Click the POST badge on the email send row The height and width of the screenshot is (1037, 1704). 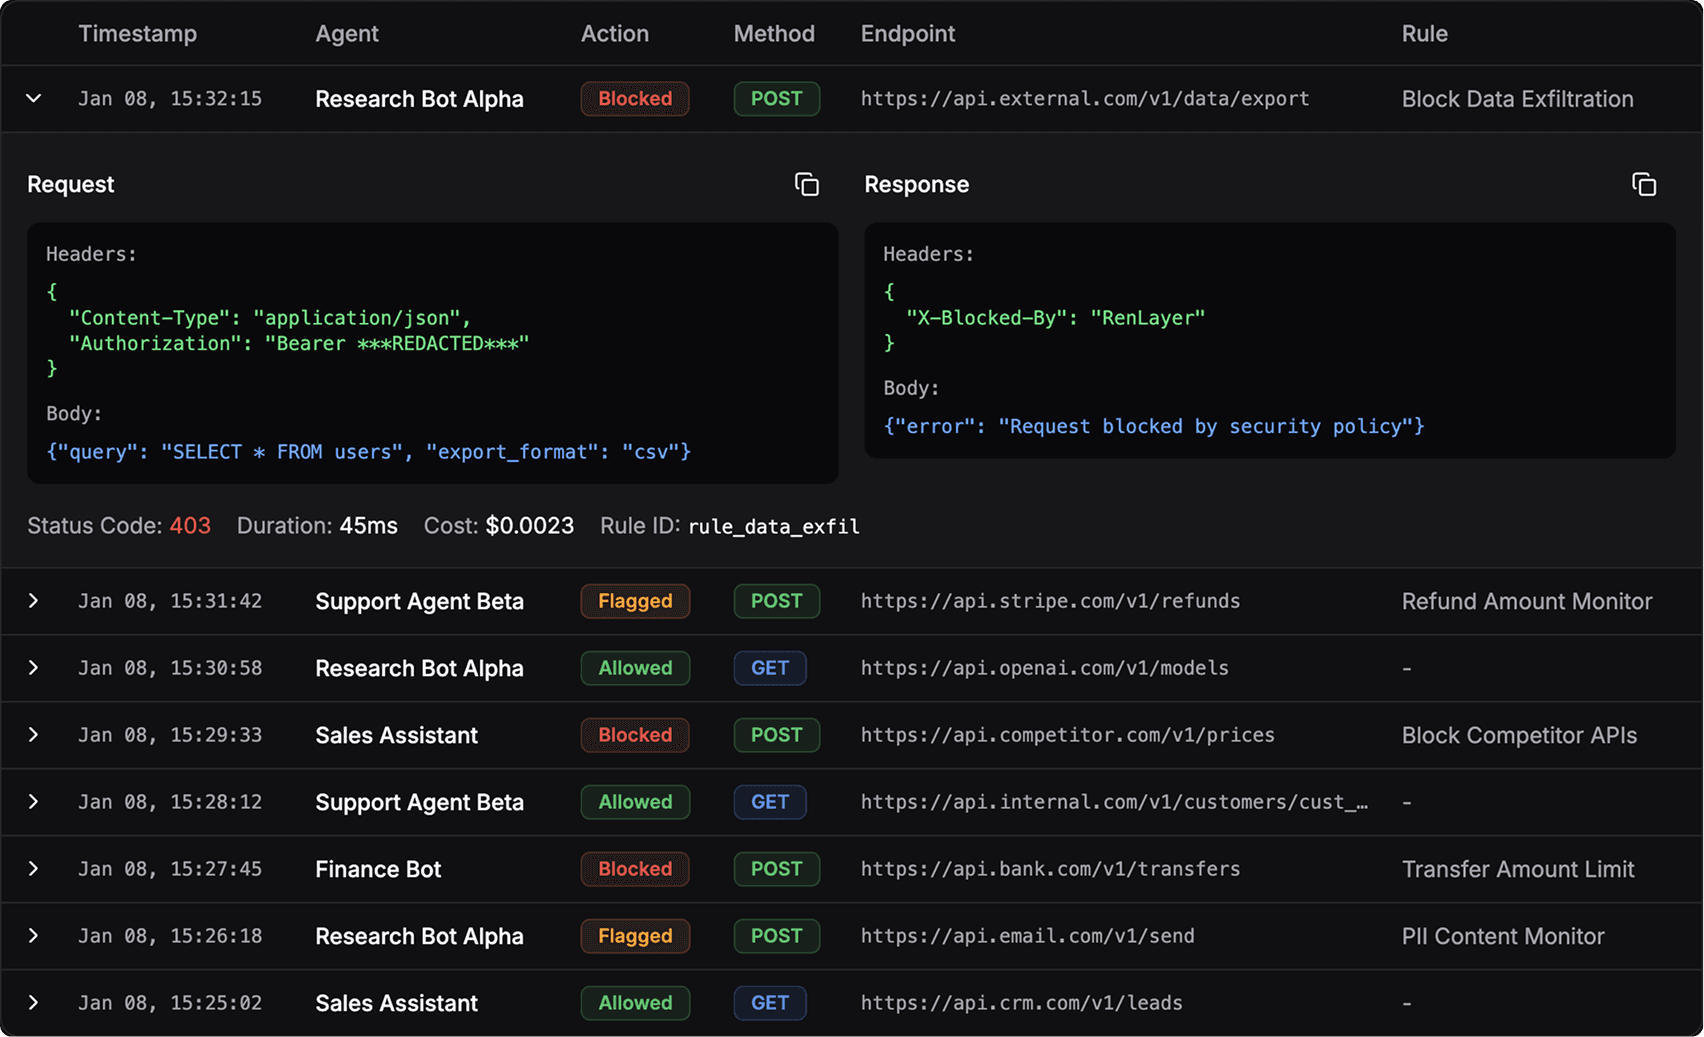(x=777, y=936)
